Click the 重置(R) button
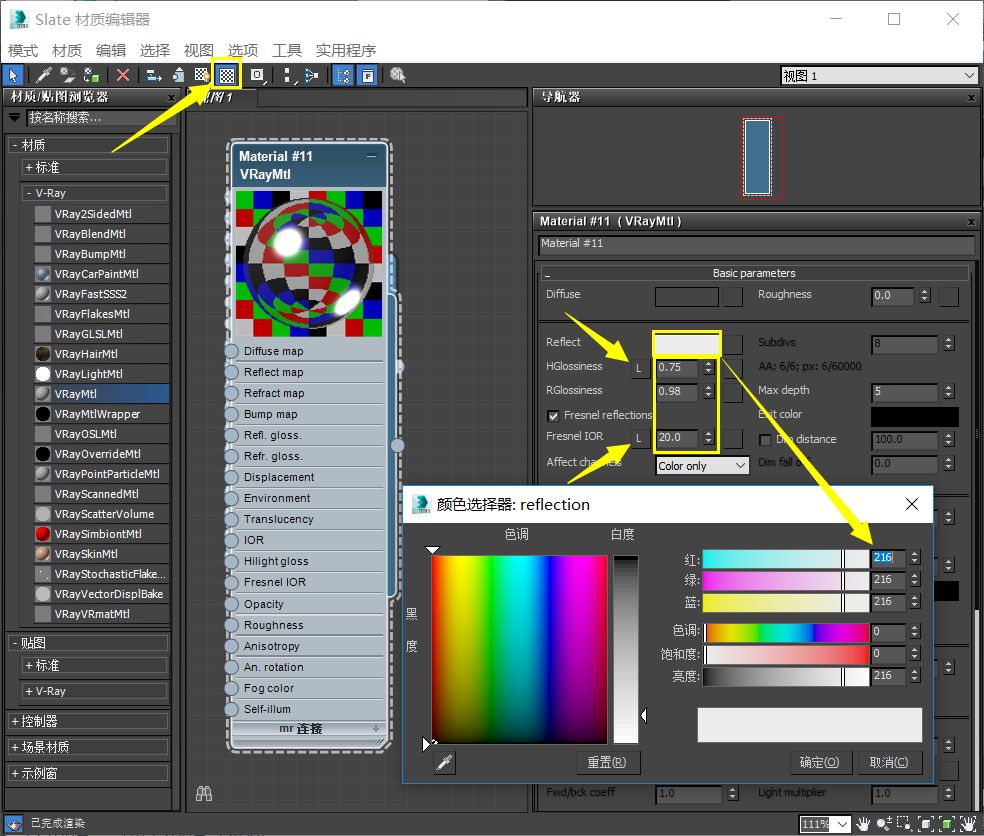Screen dimensions: 984x836 (606, 763)
